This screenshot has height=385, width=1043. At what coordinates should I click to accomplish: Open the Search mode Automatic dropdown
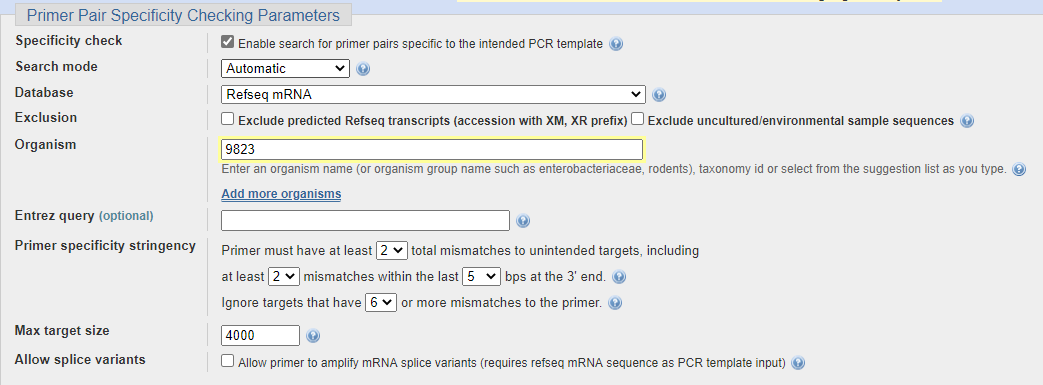(x=285, y=68)
